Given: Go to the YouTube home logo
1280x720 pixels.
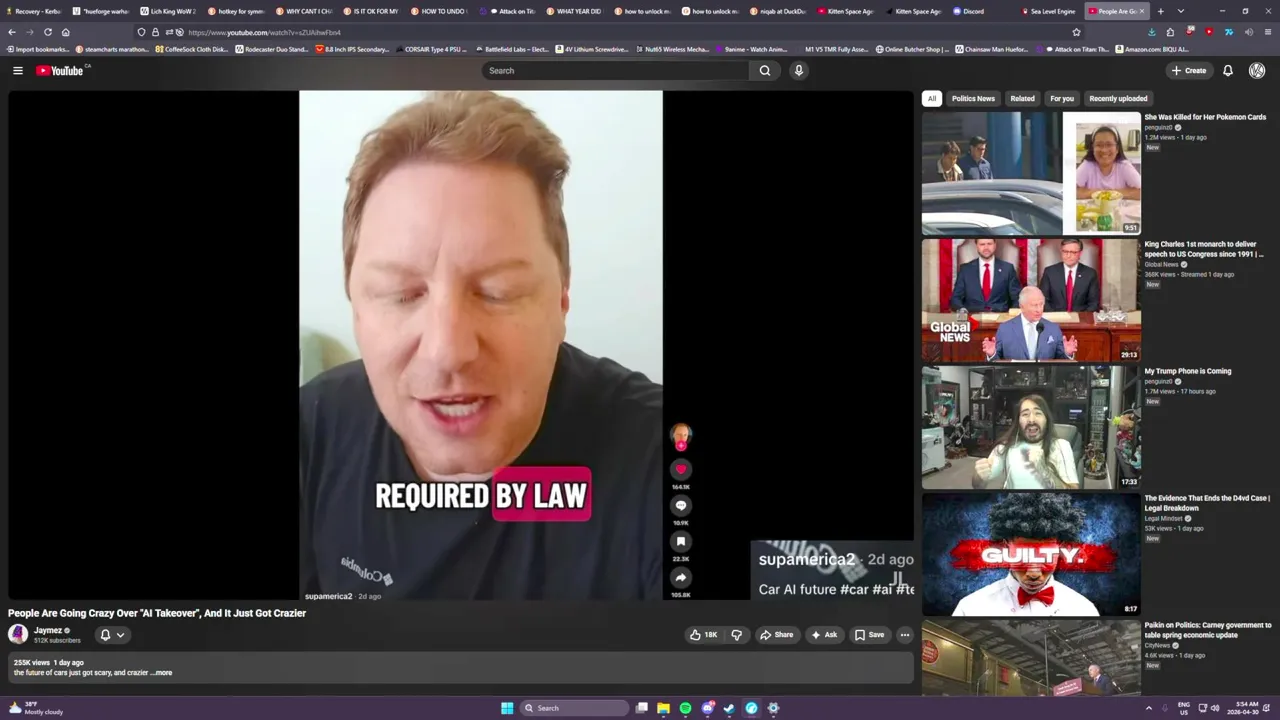Looking at the screenshot, I should pyautogui.click(x=59, y=71).
